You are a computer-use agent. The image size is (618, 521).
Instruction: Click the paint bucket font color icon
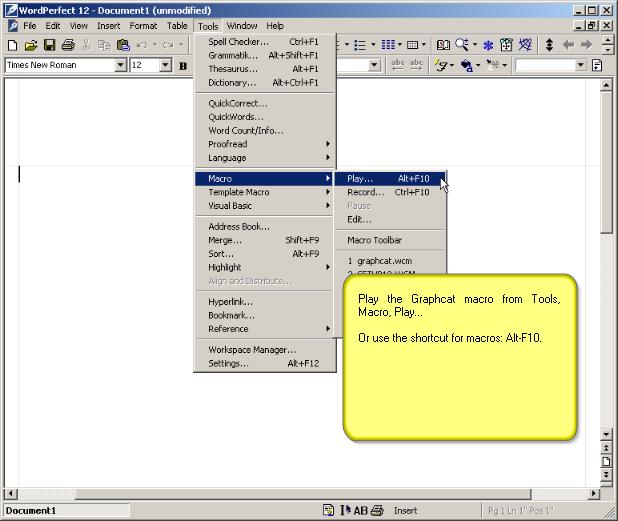[x=467, y=65]
